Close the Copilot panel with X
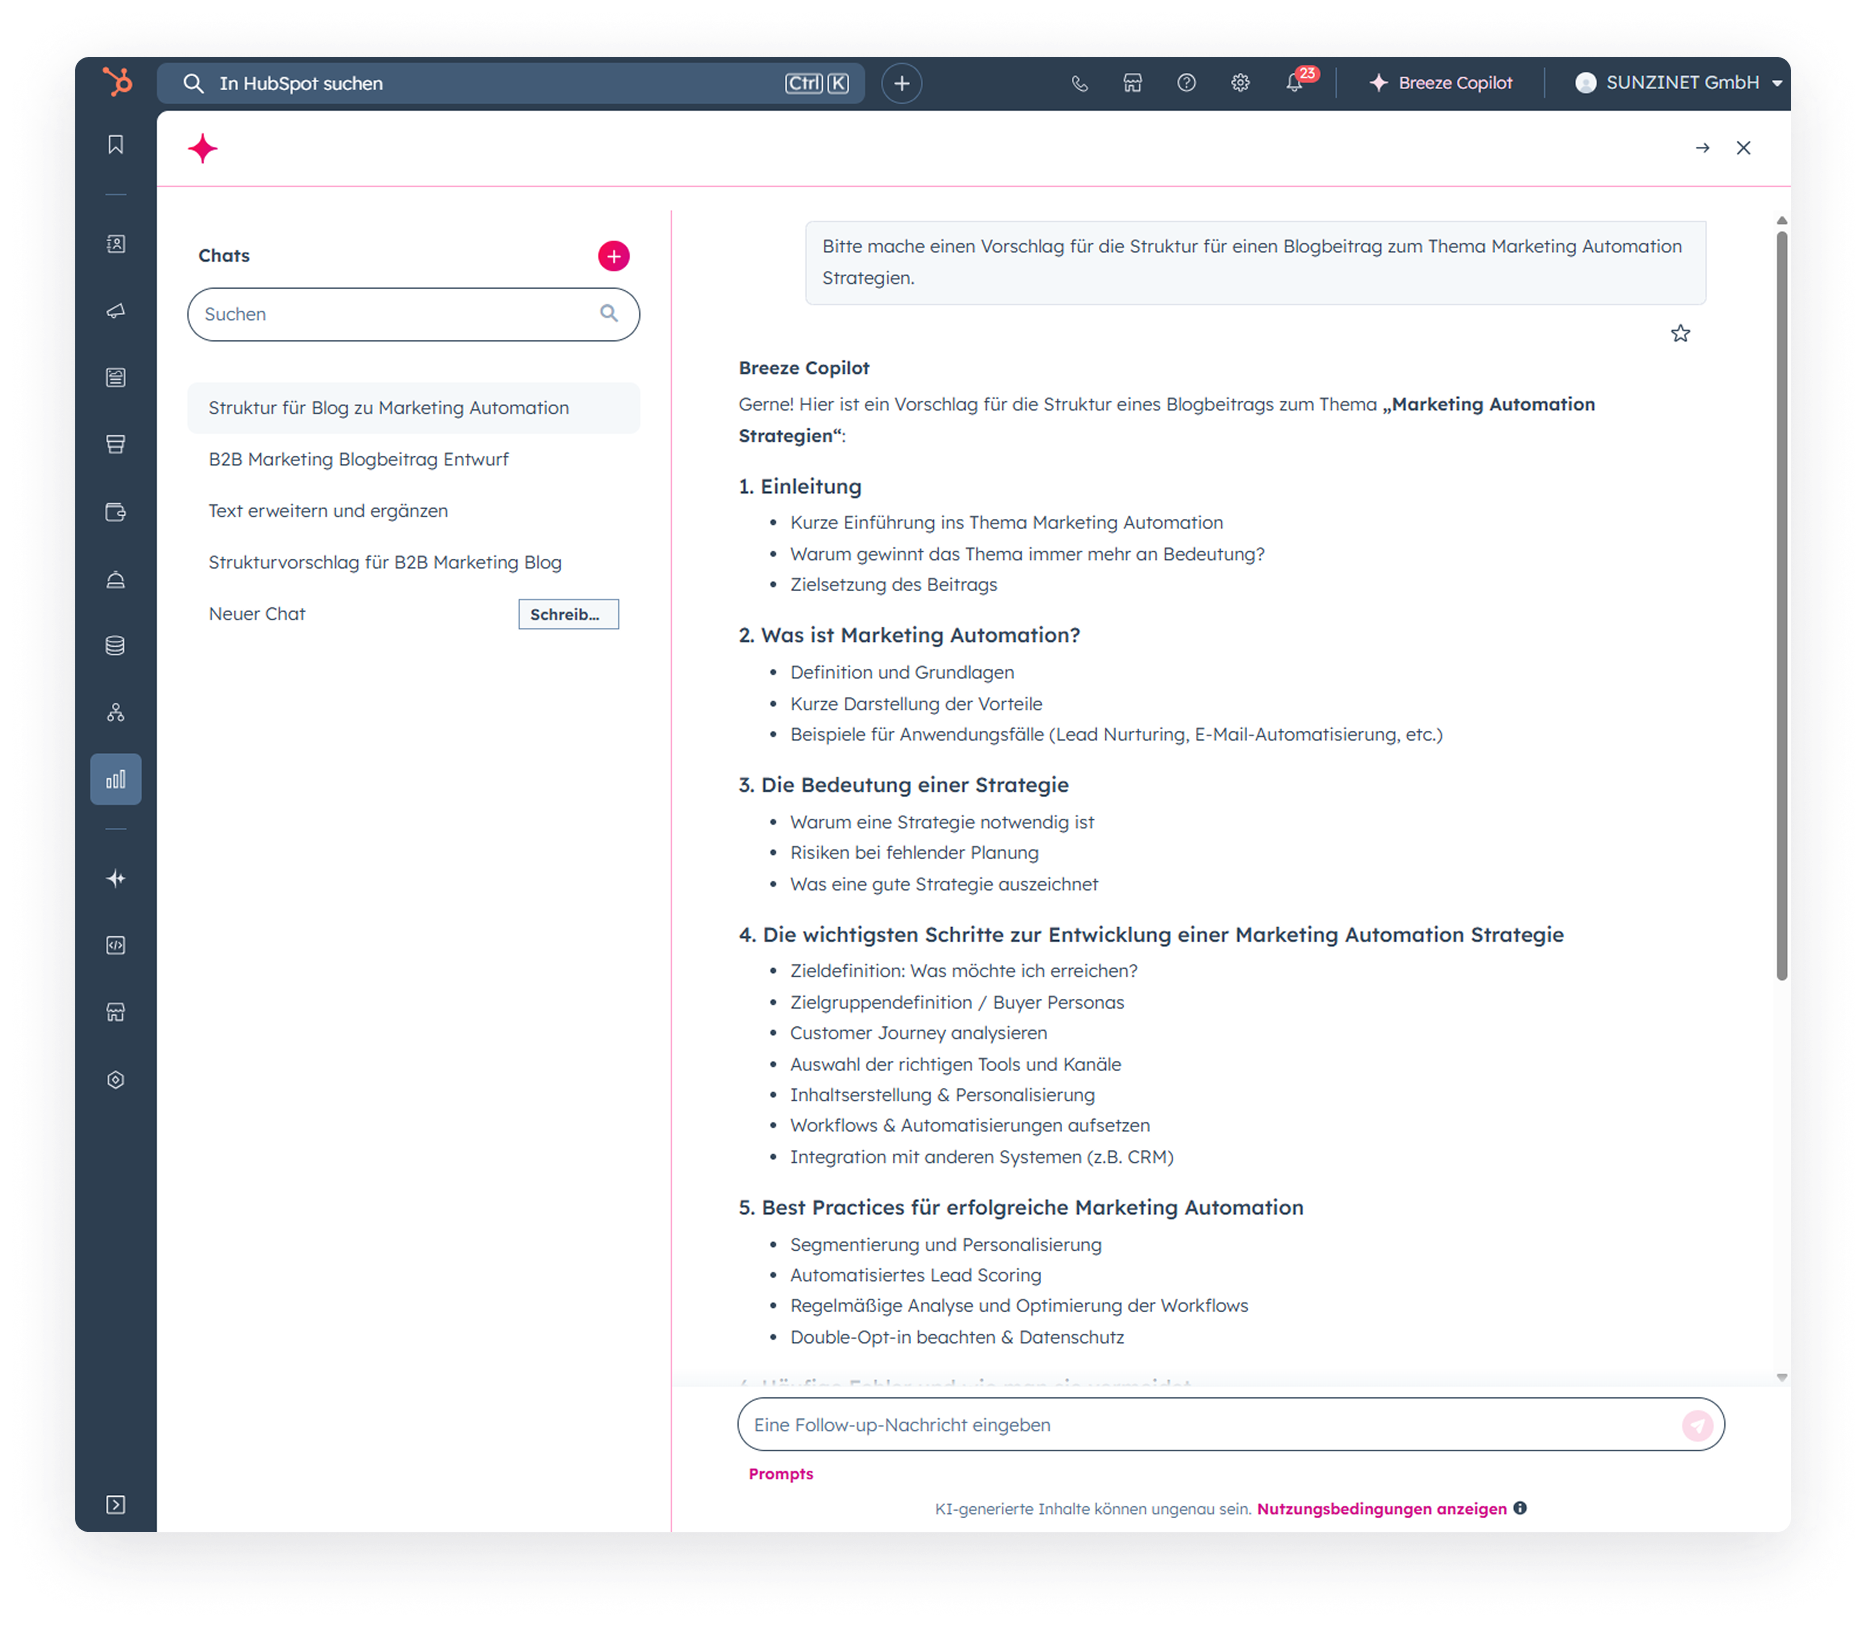The image size is (1866, 1626). pyautogui.click(x=1744, y=148)
